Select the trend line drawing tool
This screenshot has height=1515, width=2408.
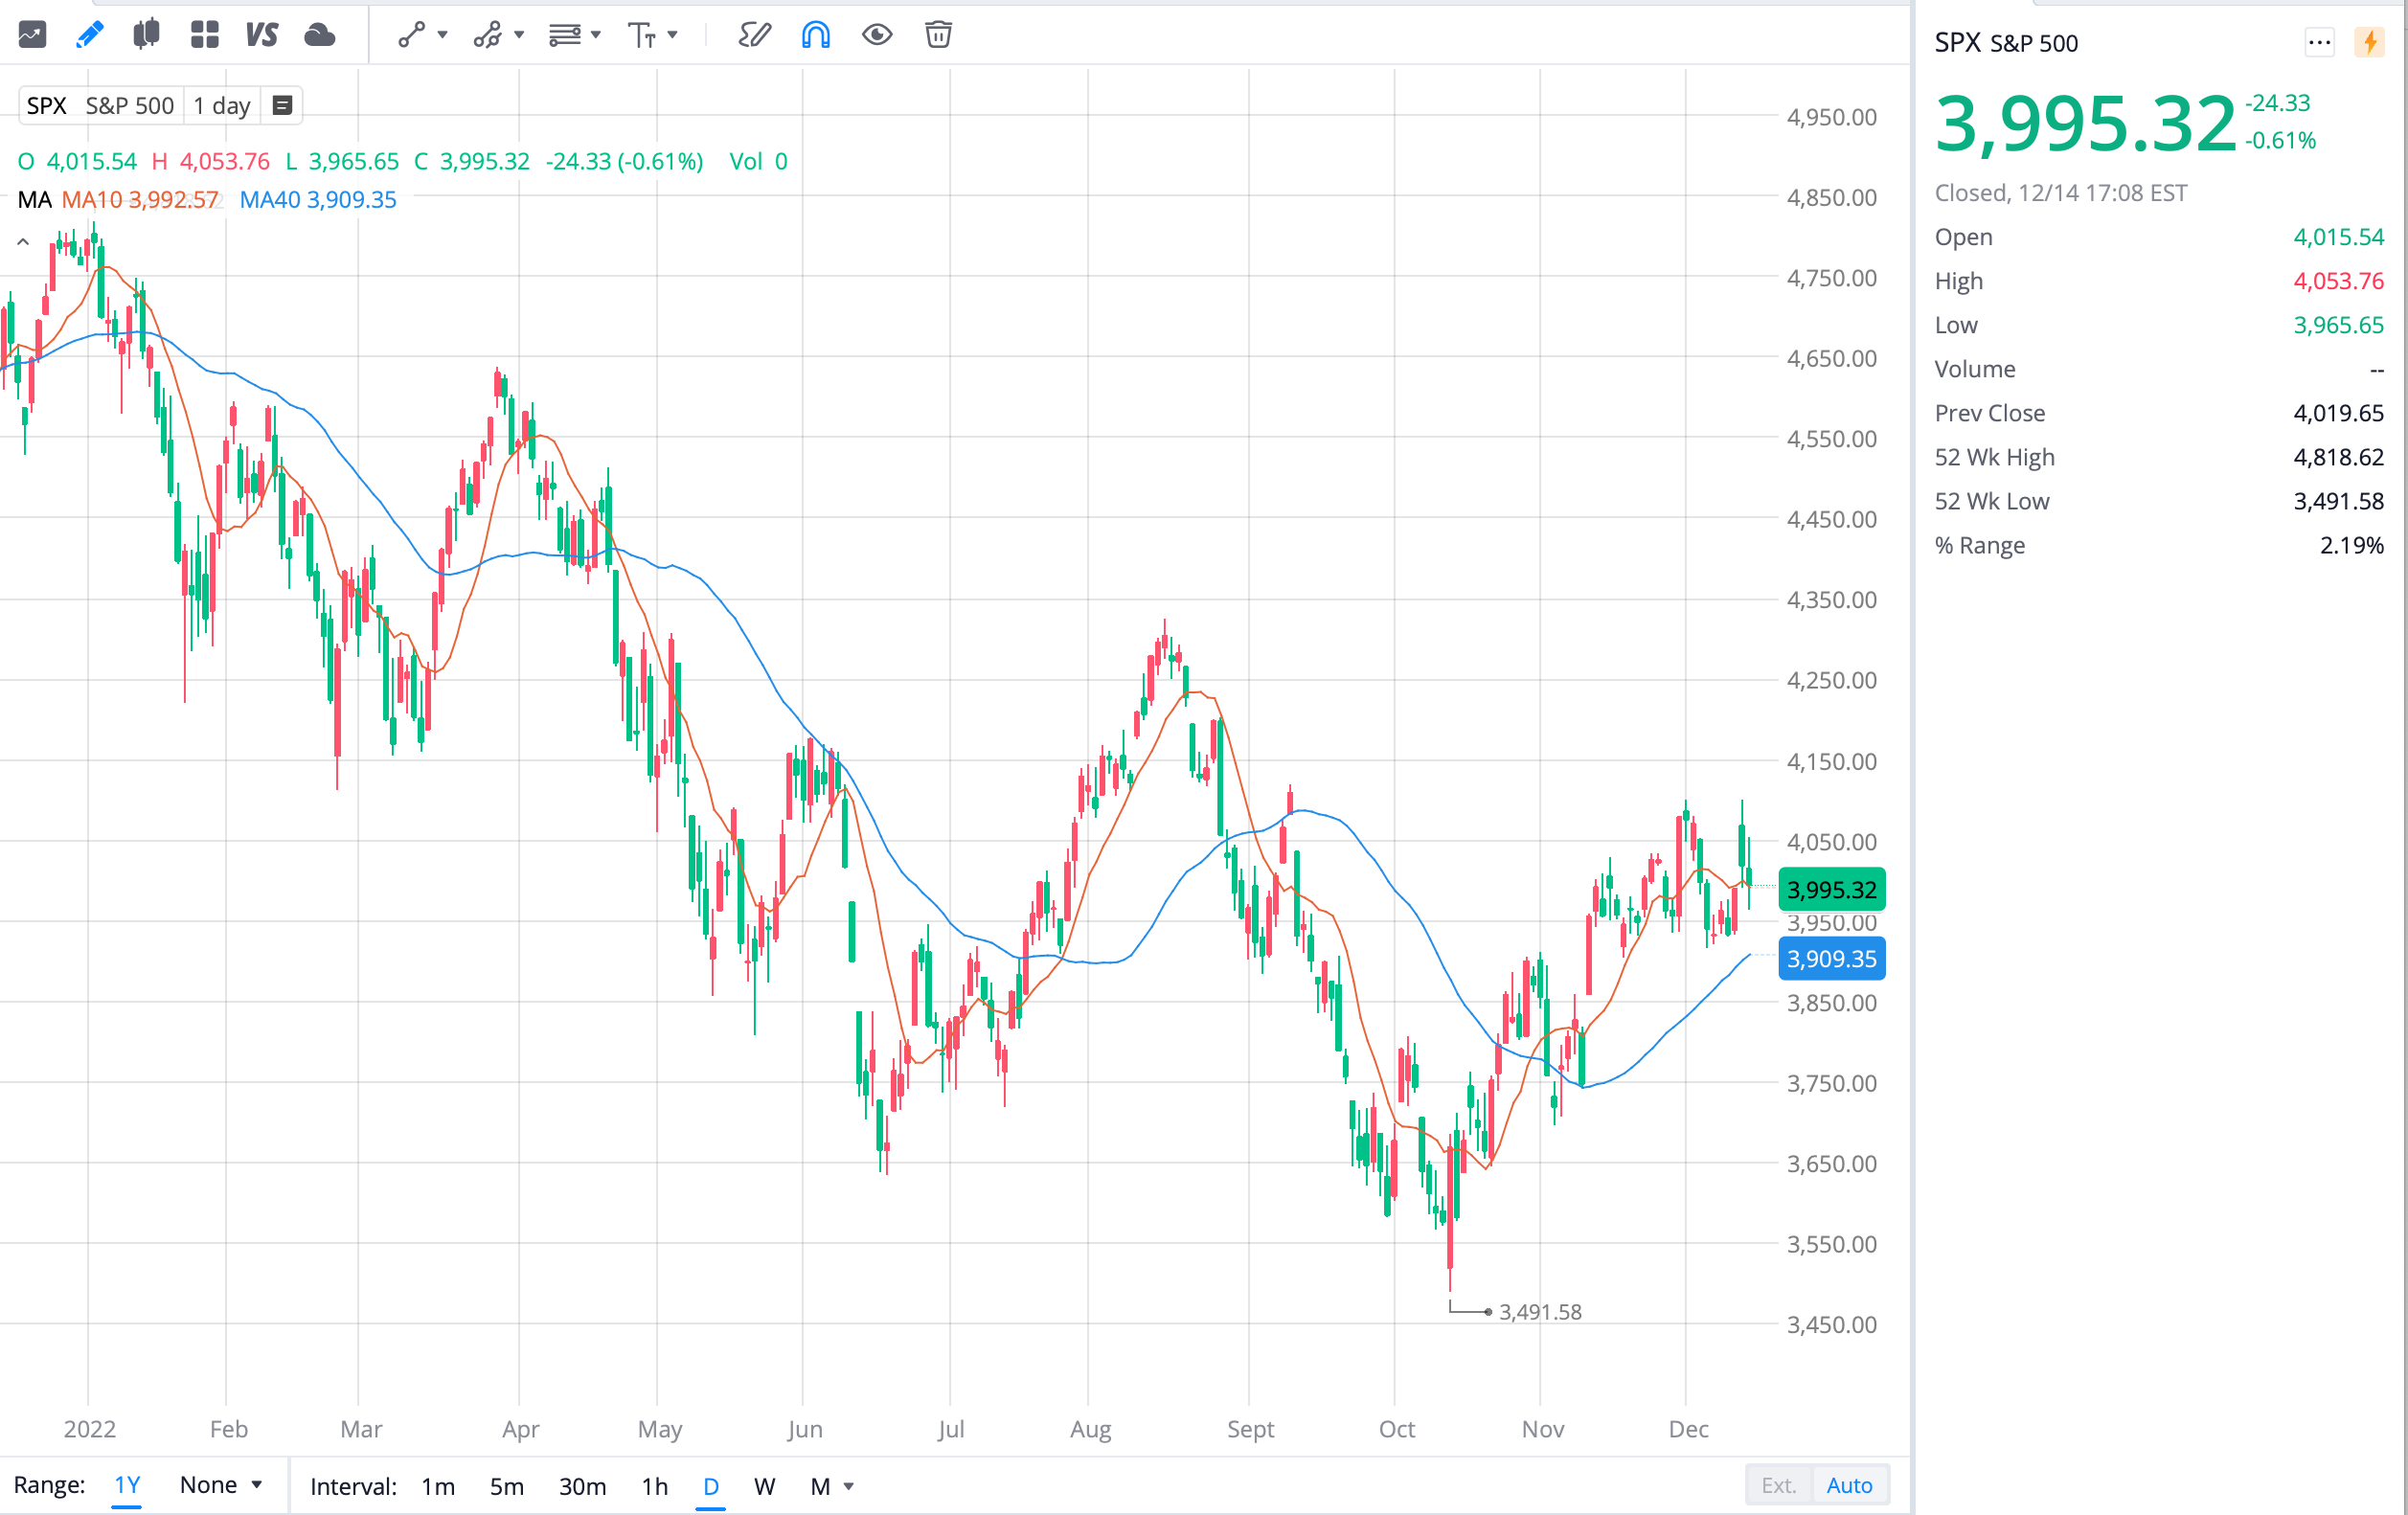tap(410, 34)
